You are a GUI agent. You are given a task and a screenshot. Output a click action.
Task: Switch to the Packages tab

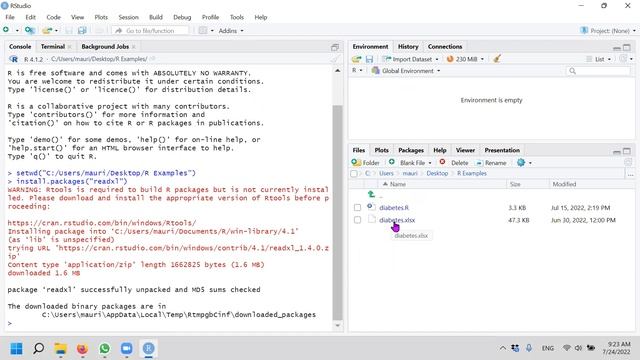pyautogui.click(x=411, y=150)
